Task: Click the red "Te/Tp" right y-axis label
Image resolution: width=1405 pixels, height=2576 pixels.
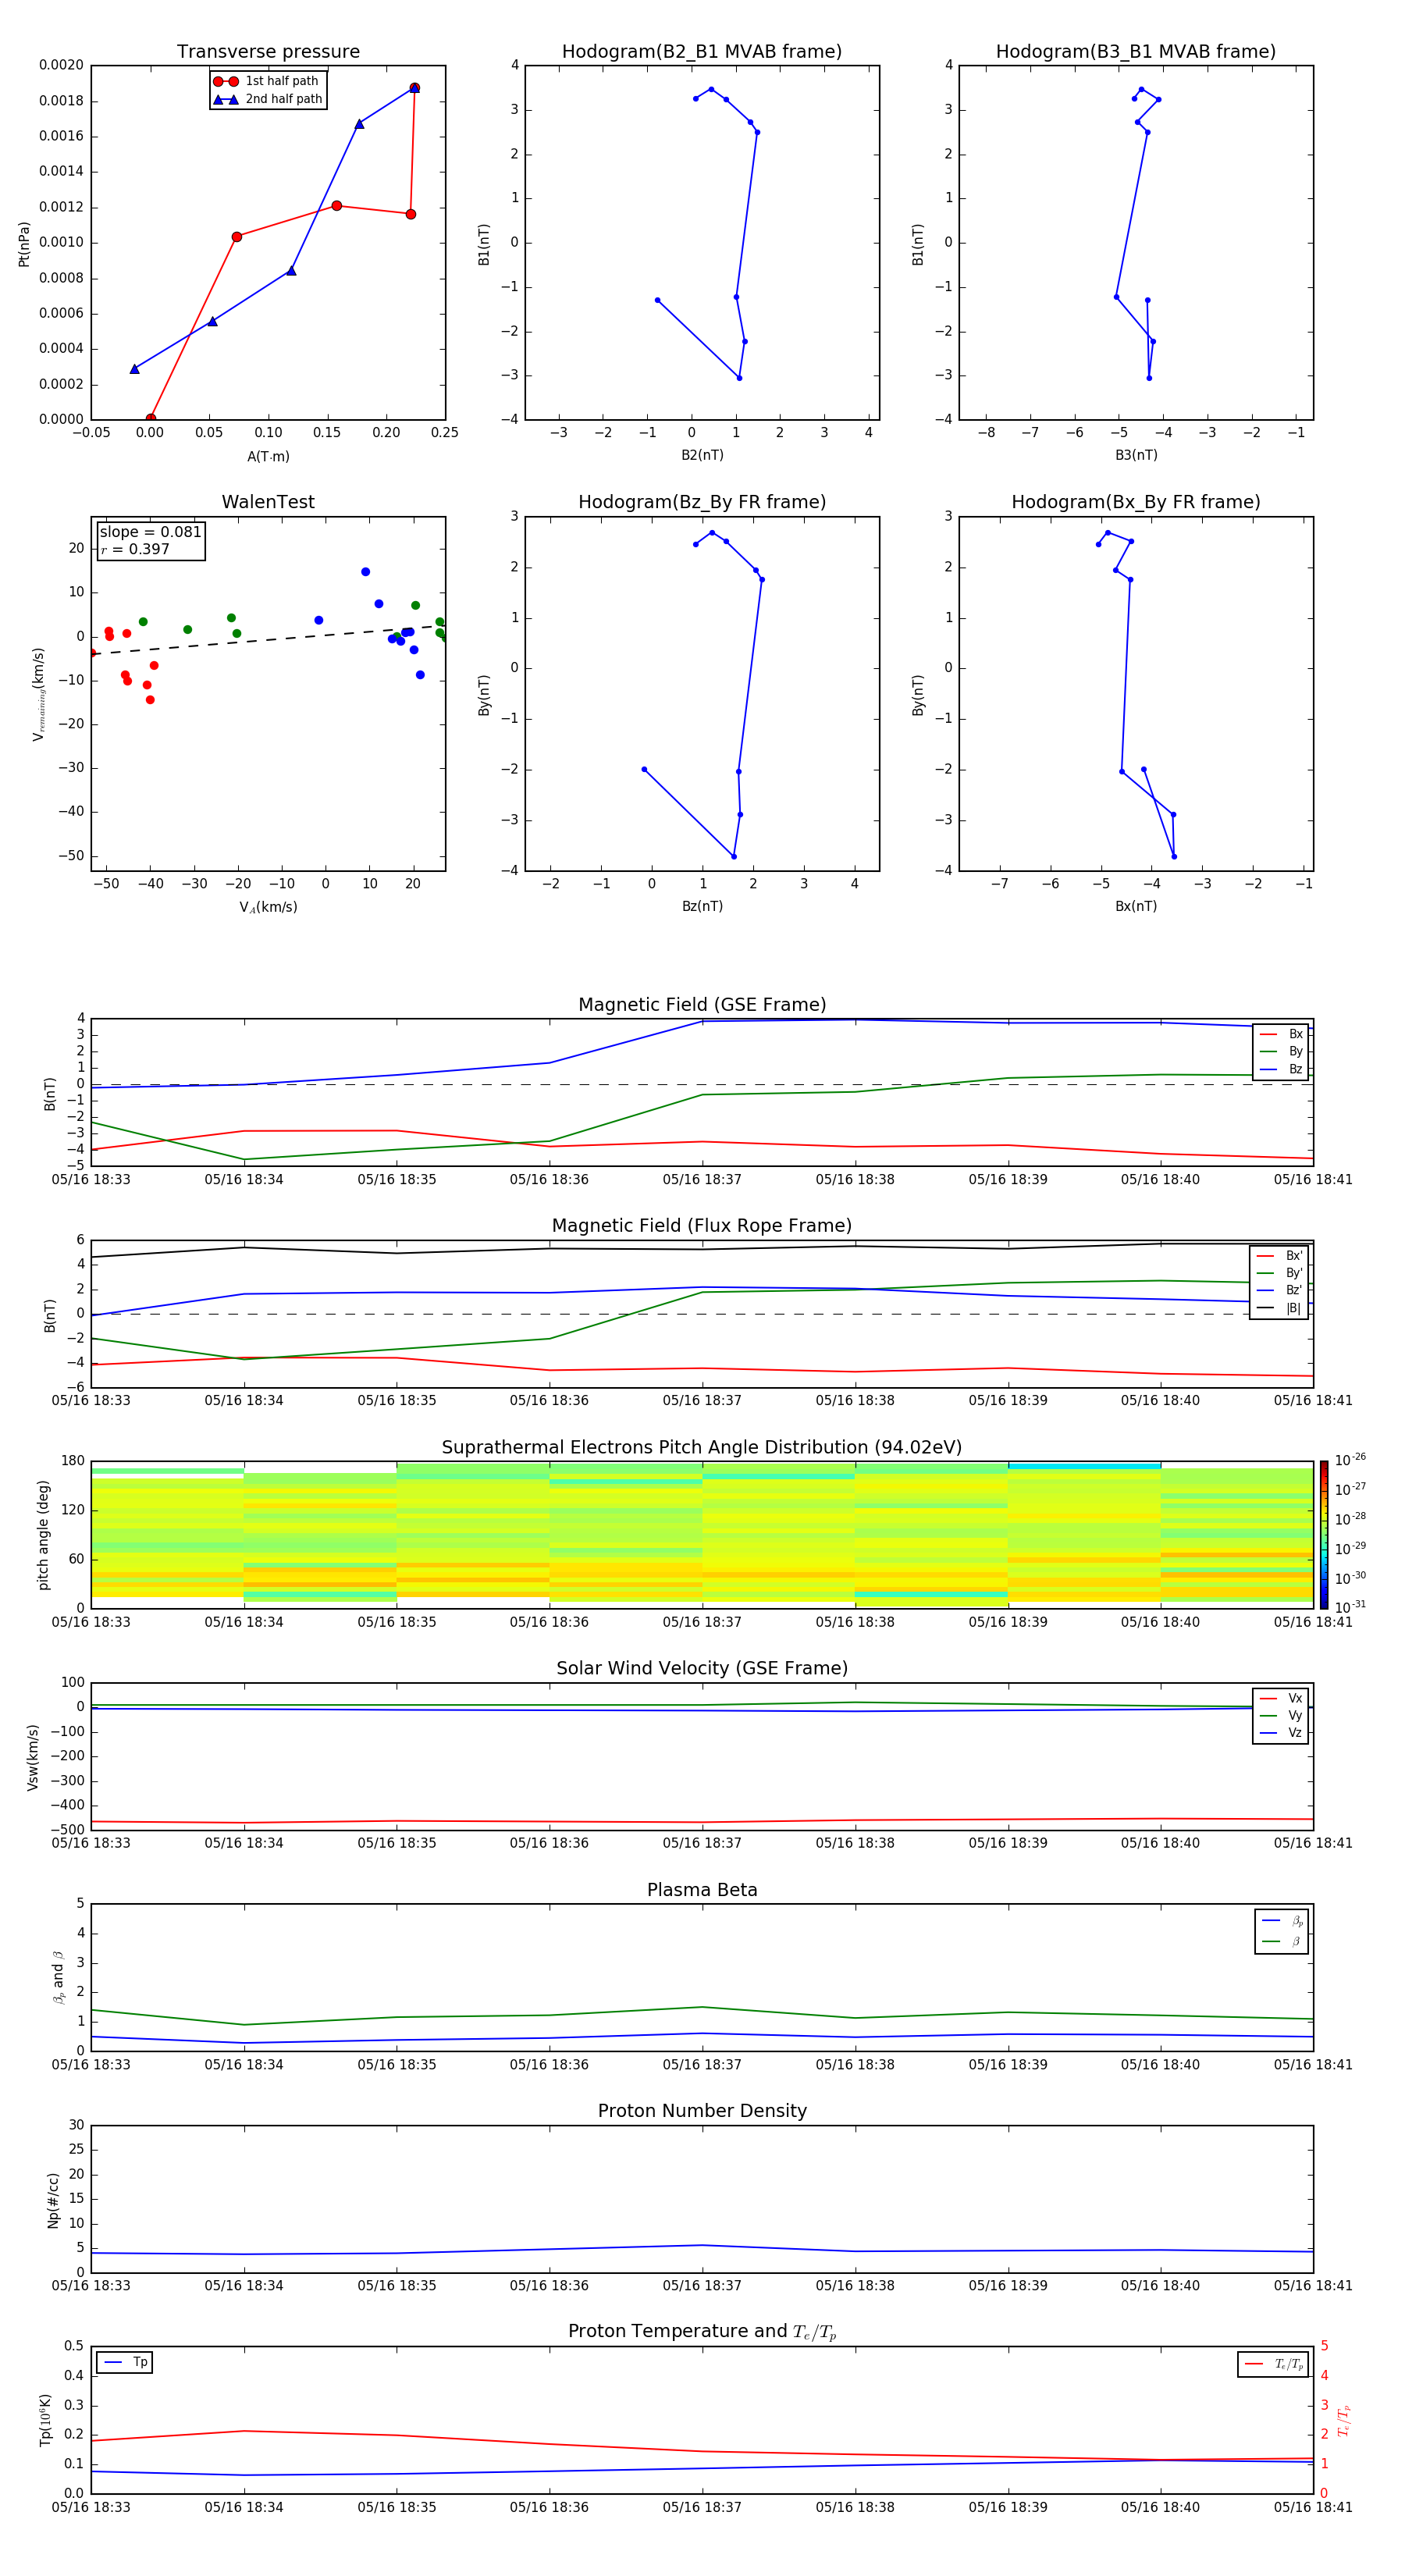Action: 1343,2421
